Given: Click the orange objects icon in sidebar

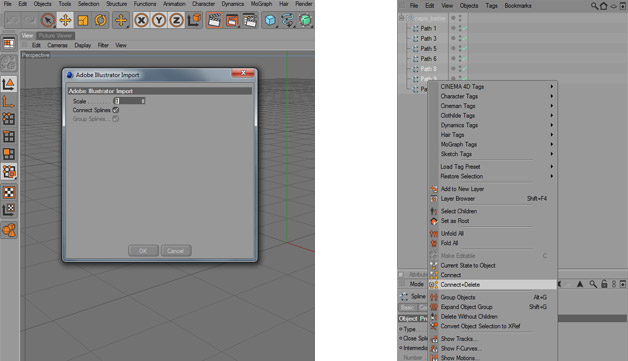Looking at the screenshot, I should 9,230.
